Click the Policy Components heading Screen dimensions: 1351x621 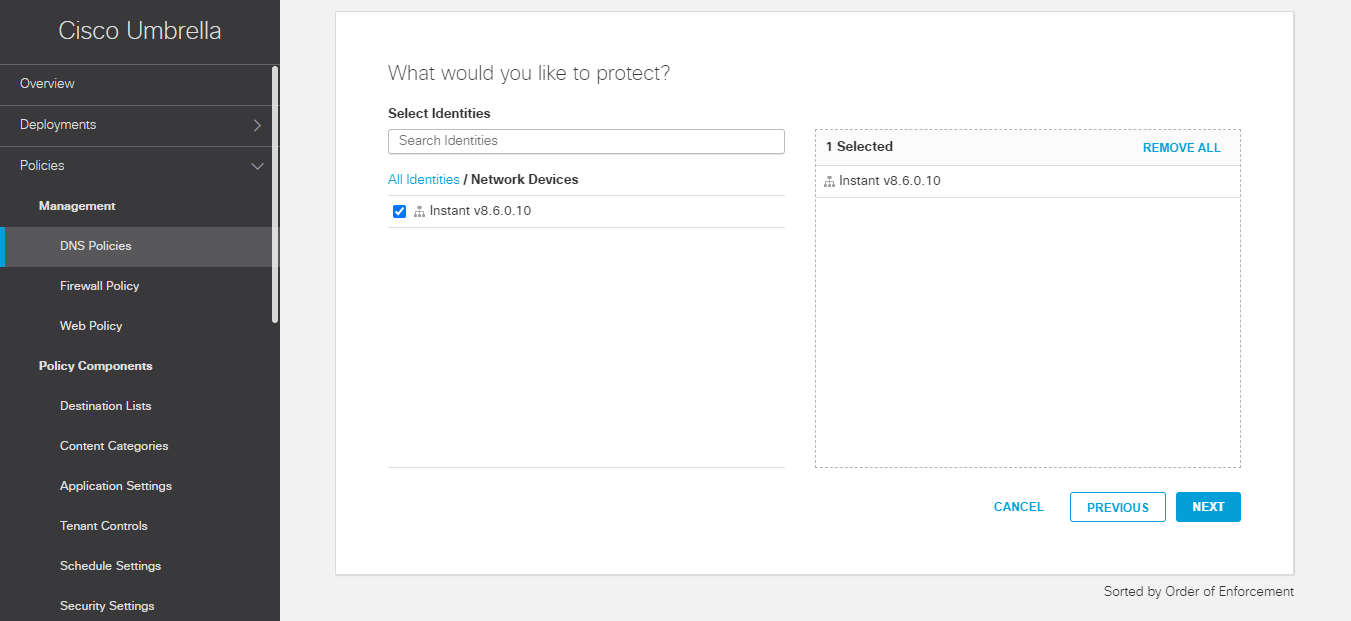96,366
